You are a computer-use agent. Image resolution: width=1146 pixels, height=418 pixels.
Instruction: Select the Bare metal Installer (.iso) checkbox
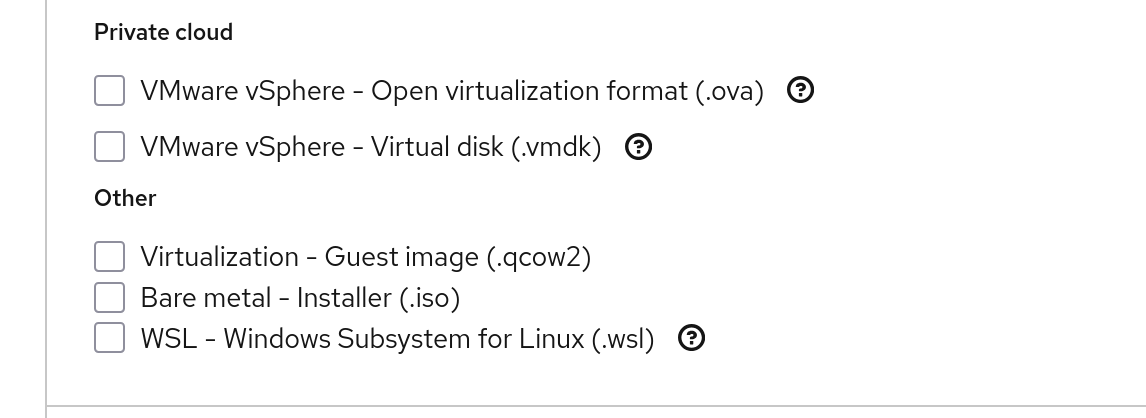(109, 298)
